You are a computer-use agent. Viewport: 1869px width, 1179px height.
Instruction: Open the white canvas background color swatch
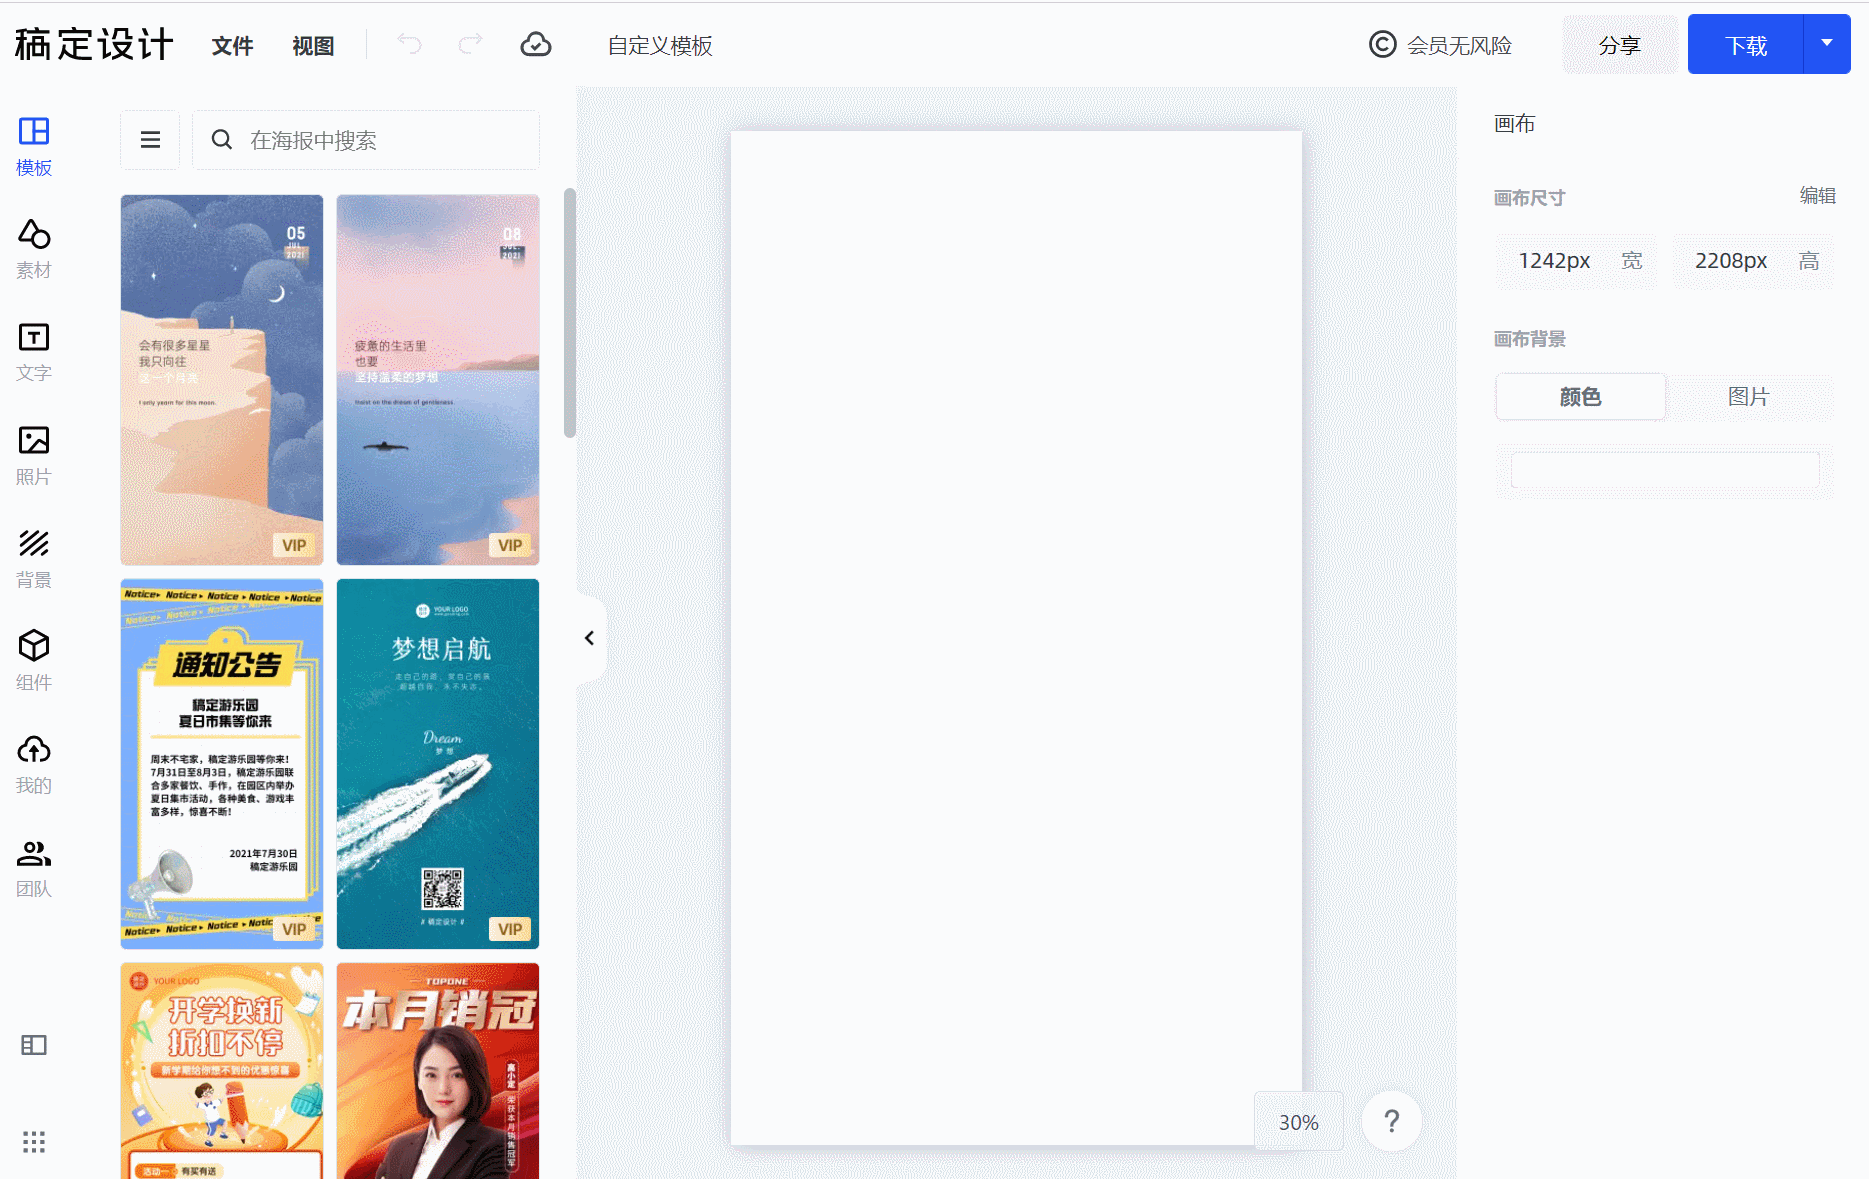[1665, 470]
